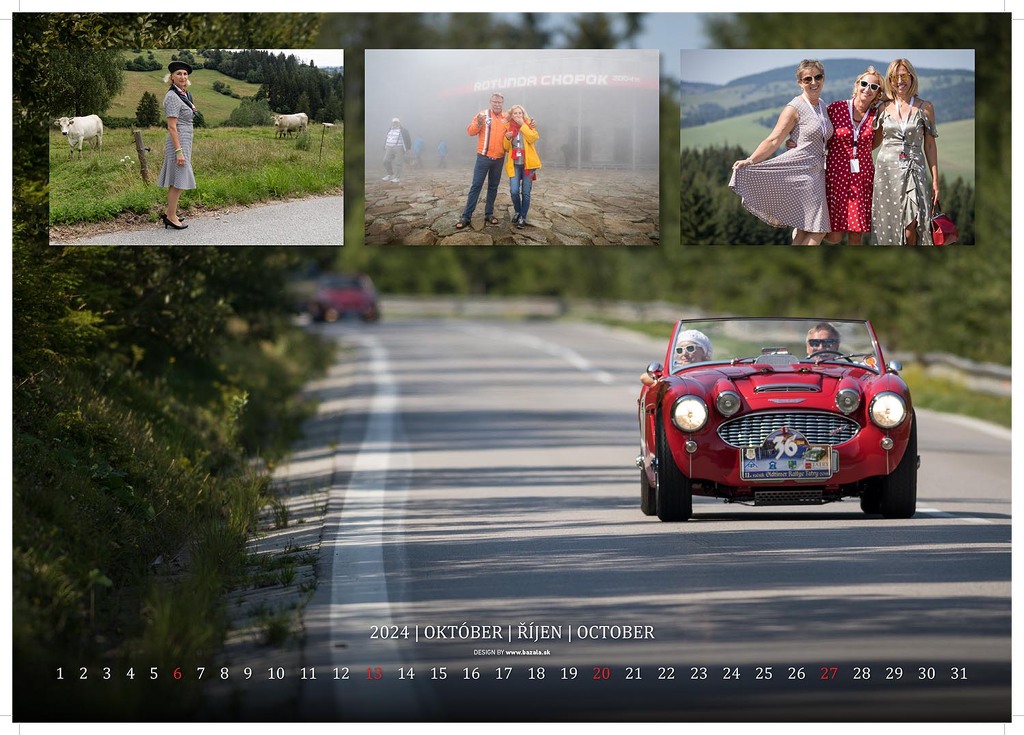Click the blurred red car in background
Screen dimensions: 1024x735
tap(344, 298)
